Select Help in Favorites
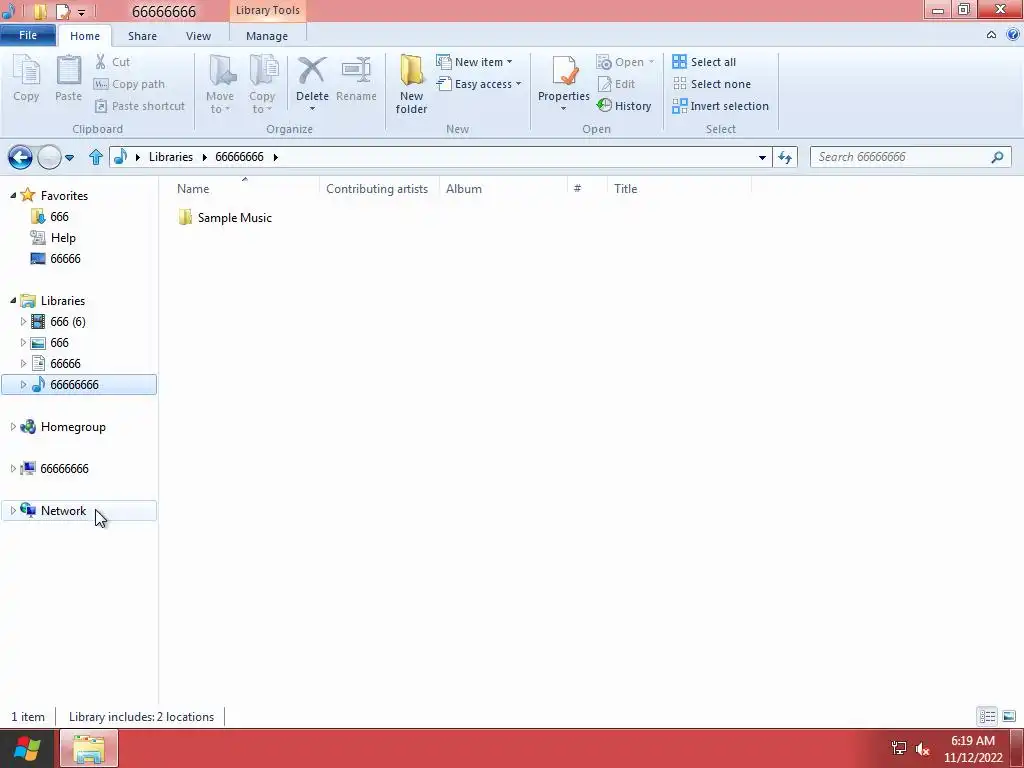Image resolution: width=1024 pixels, height=768 pixels. tap(63, 238)
